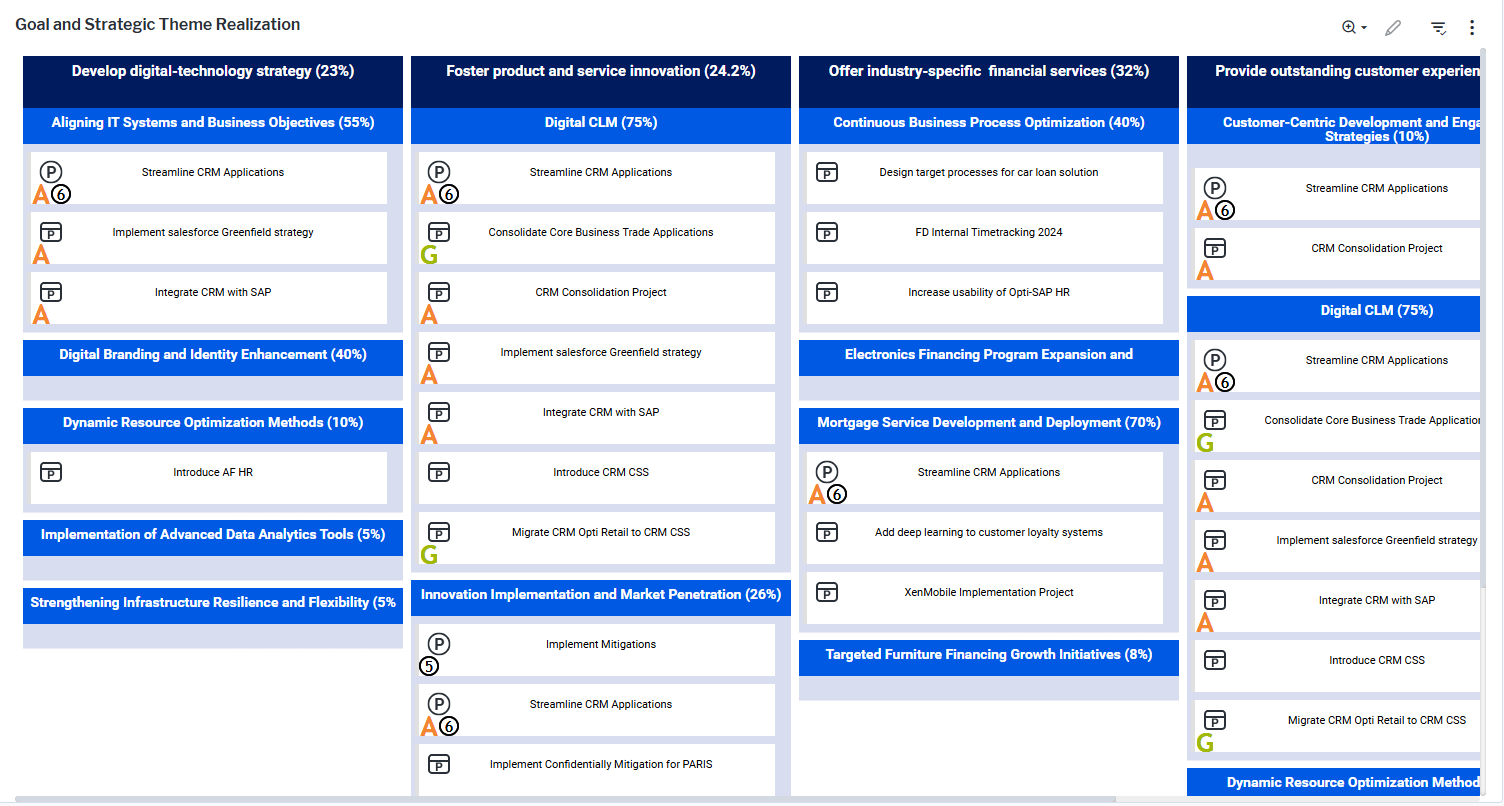The width and height of the screenshot is (1504, 806).
Task: Click project icon beside FD Internal Timetracking 2024
Action: tap(827, 232)
